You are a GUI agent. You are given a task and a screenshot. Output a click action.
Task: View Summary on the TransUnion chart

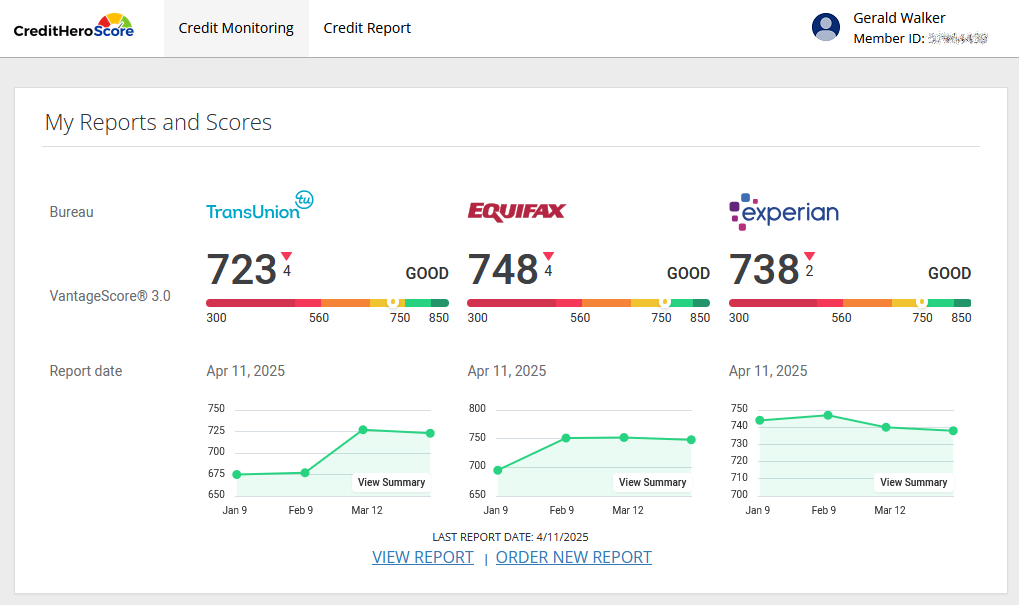coord(391,482)
